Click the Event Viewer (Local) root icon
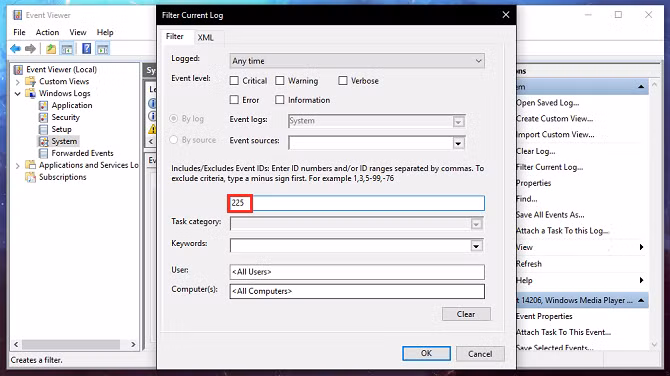This screenshot has height=376, width=670. pyautogui.click(x=18, y=69)
